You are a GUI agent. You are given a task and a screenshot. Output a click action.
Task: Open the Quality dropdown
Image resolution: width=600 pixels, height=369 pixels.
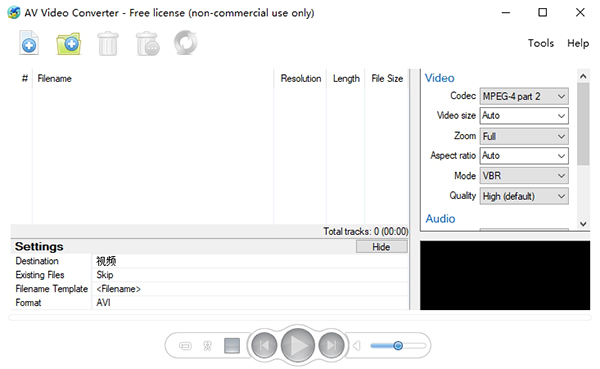(x=524, y=196)
